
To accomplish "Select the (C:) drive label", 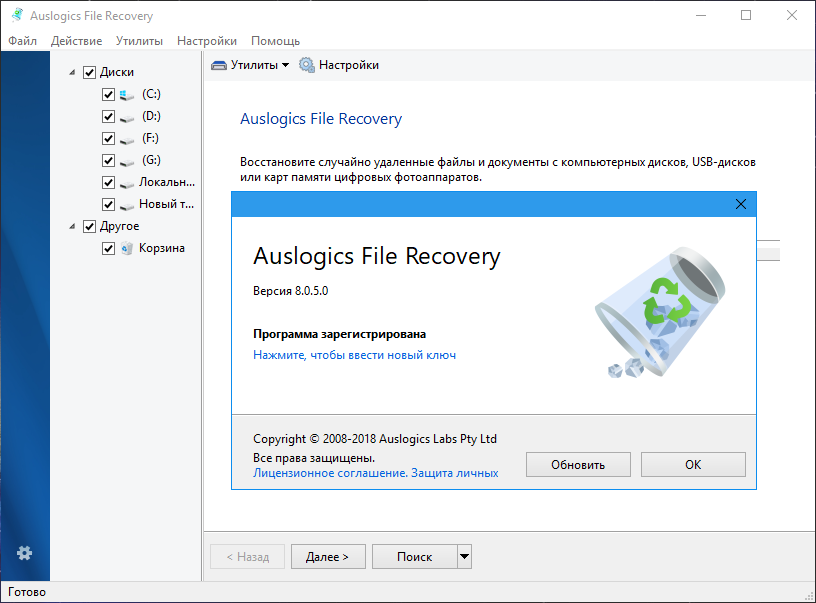I will click(151, 94).
